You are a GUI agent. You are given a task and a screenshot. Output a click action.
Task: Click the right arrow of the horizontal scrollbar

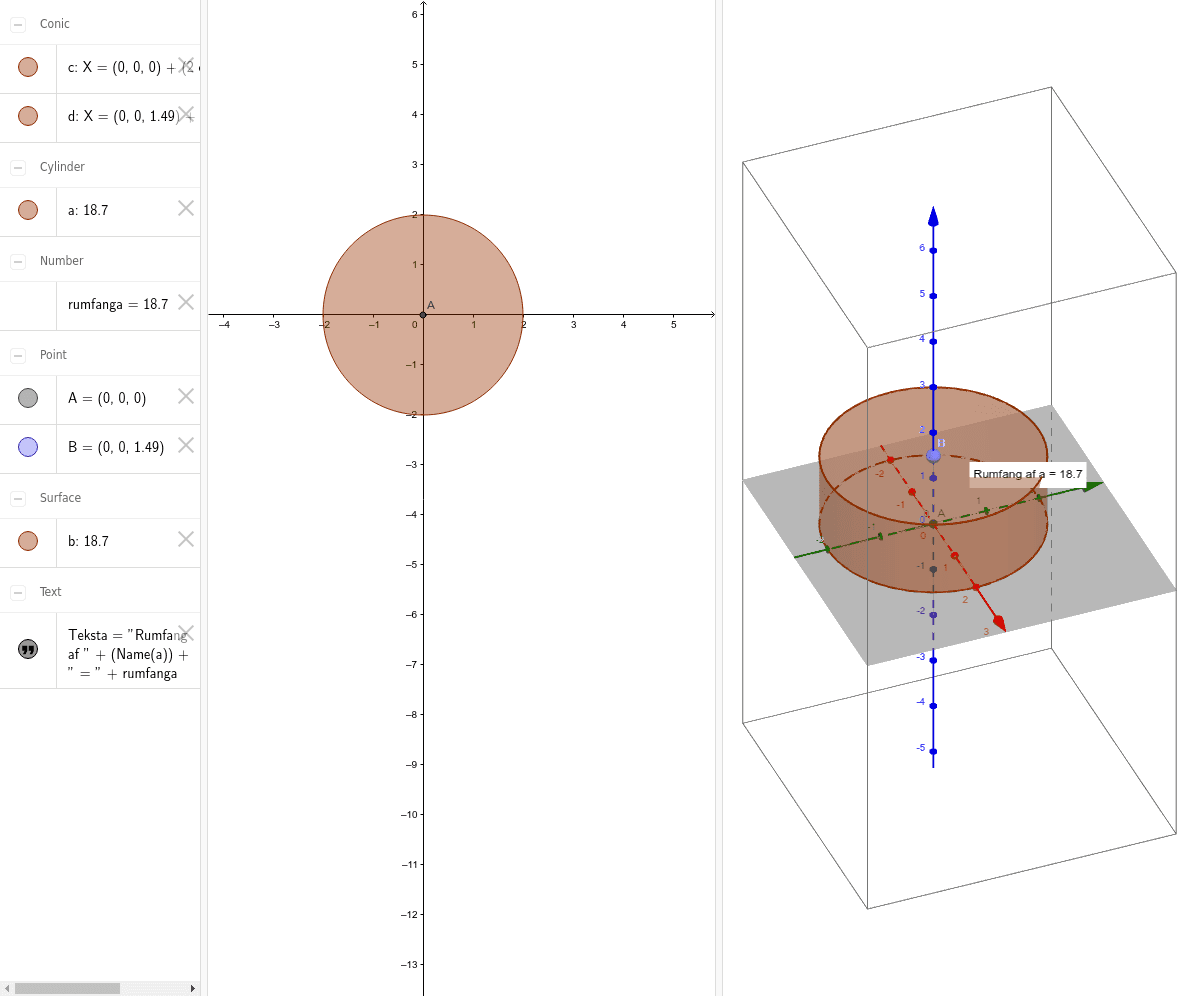point(192,988)
